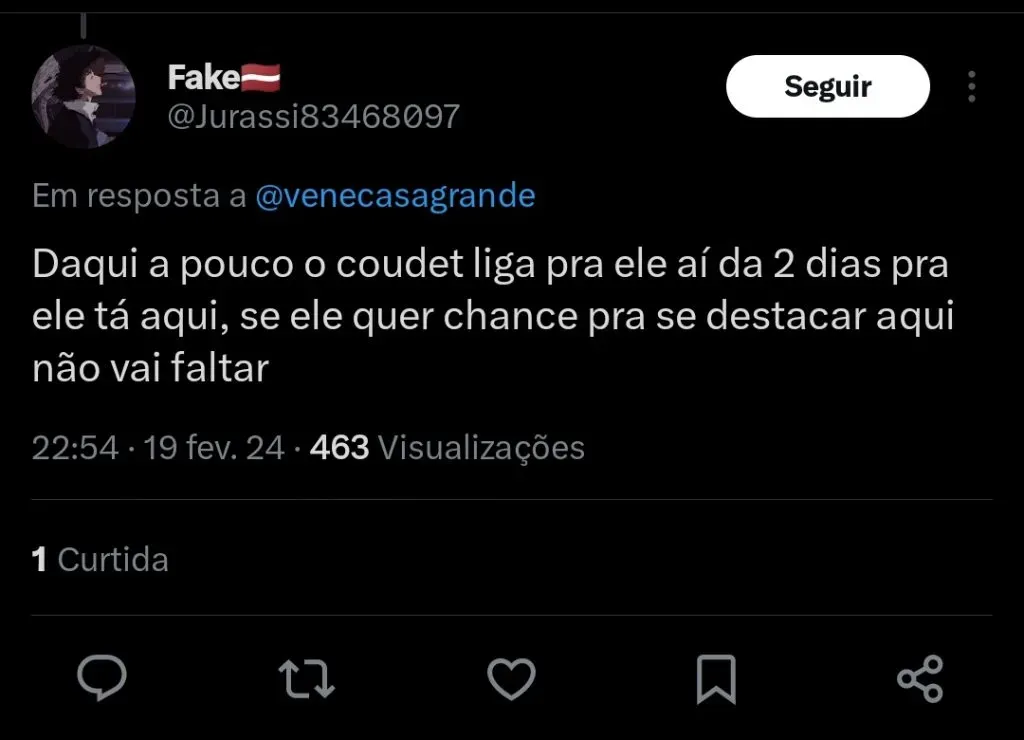
Task: Open the @Jurassi83468097 handle
Action: (312, 117)
